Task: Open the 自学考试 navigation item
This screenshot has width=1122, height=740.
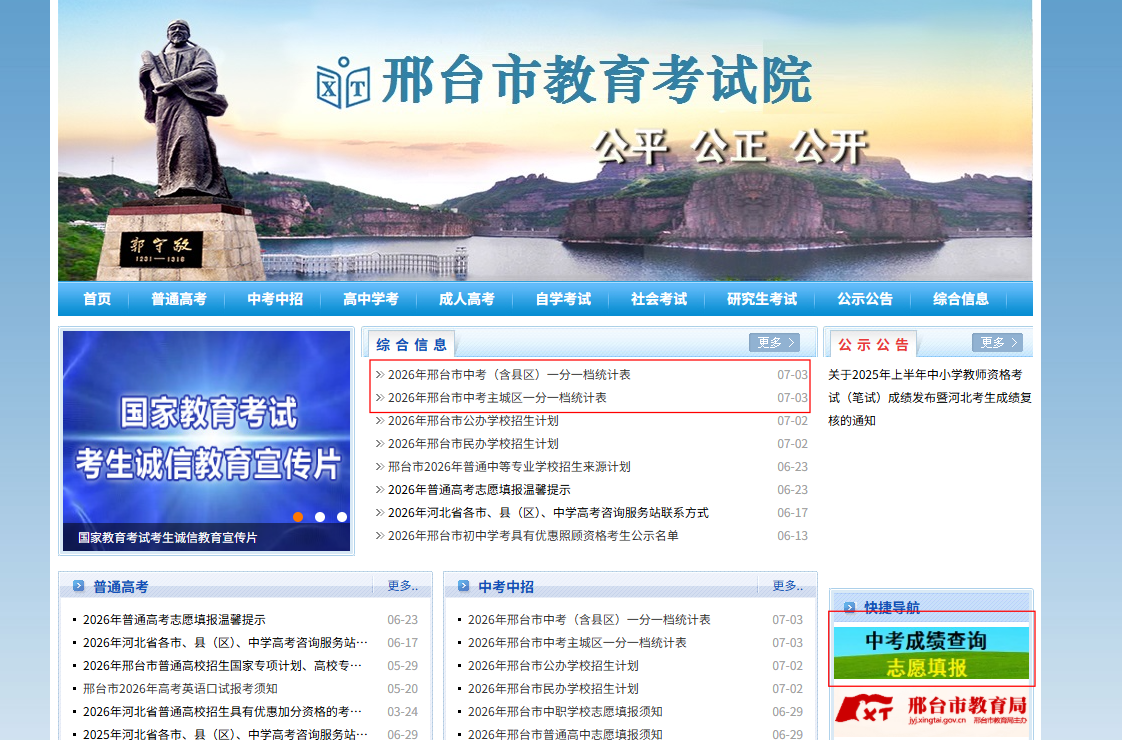Action: (x=563, y=299)
